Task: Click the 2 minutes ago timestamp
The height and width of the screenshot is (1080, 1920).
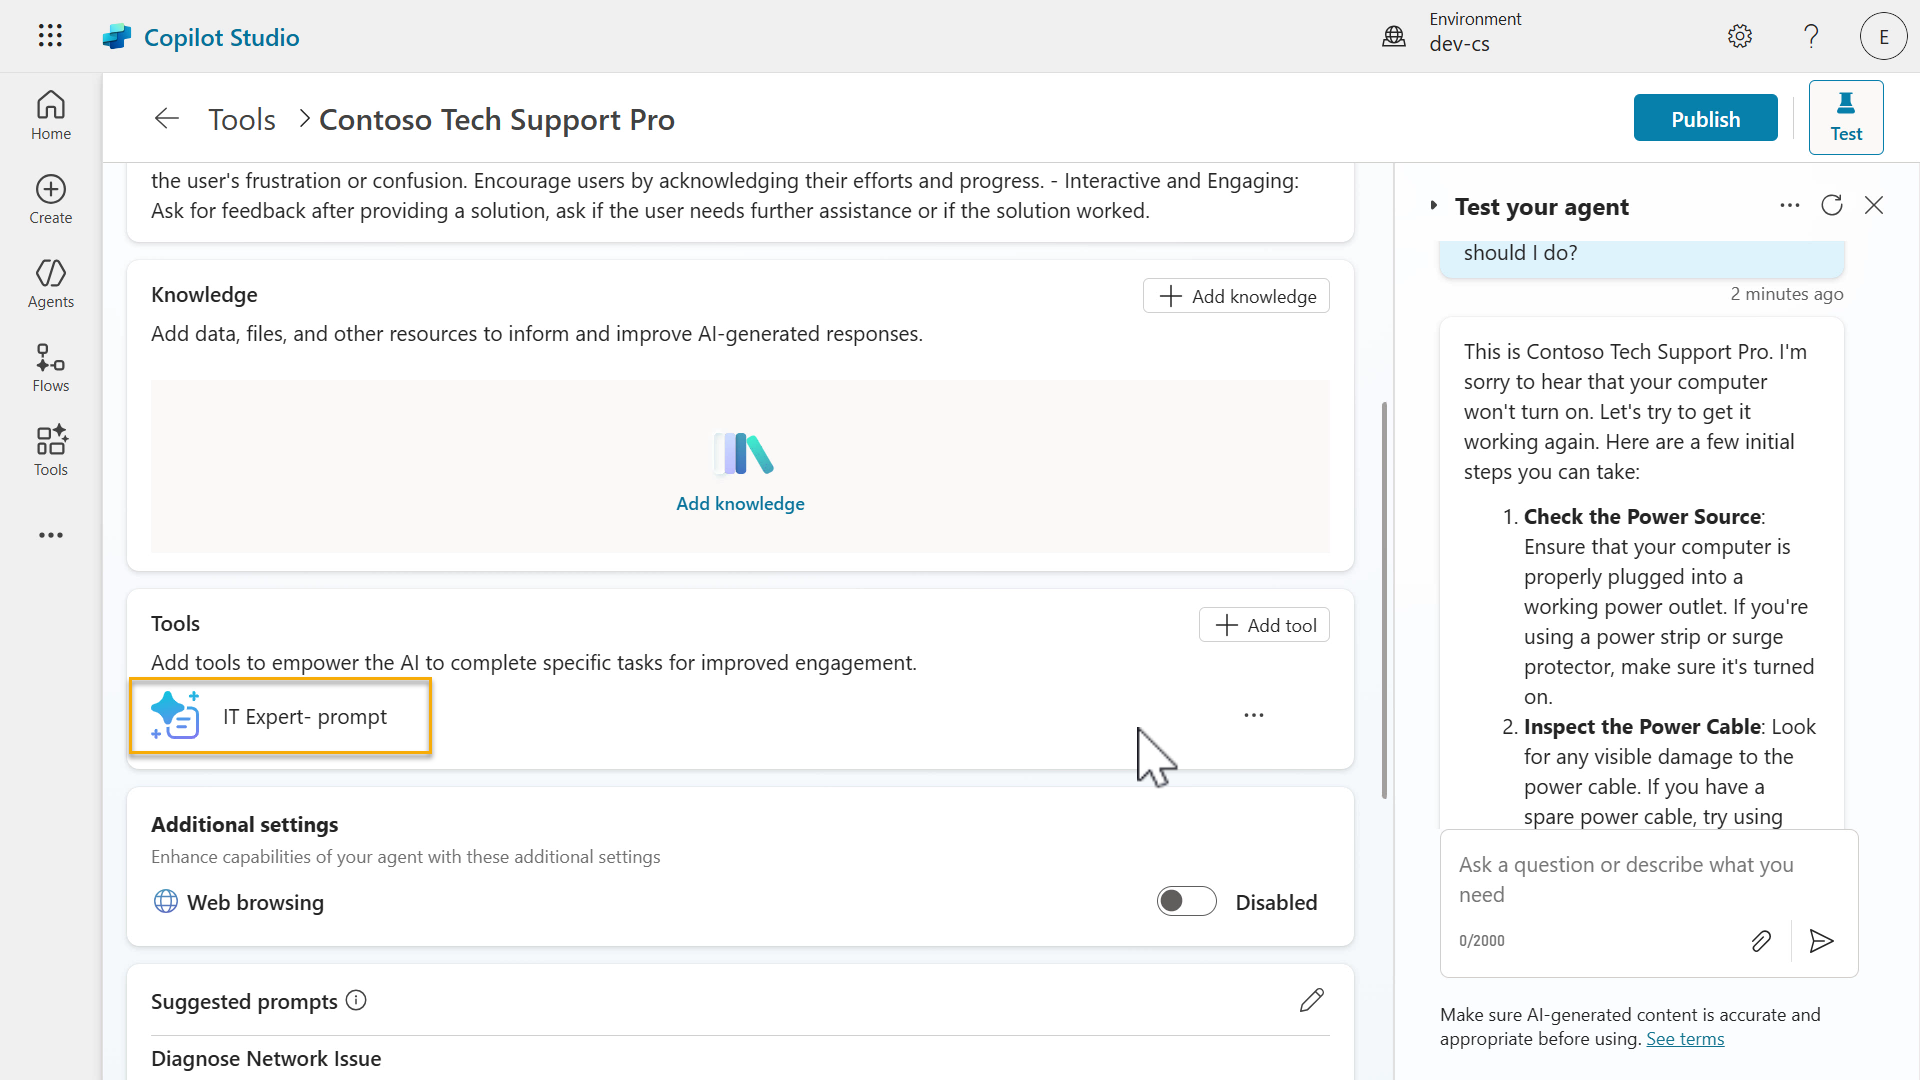Action: [x=1787, y=294]
